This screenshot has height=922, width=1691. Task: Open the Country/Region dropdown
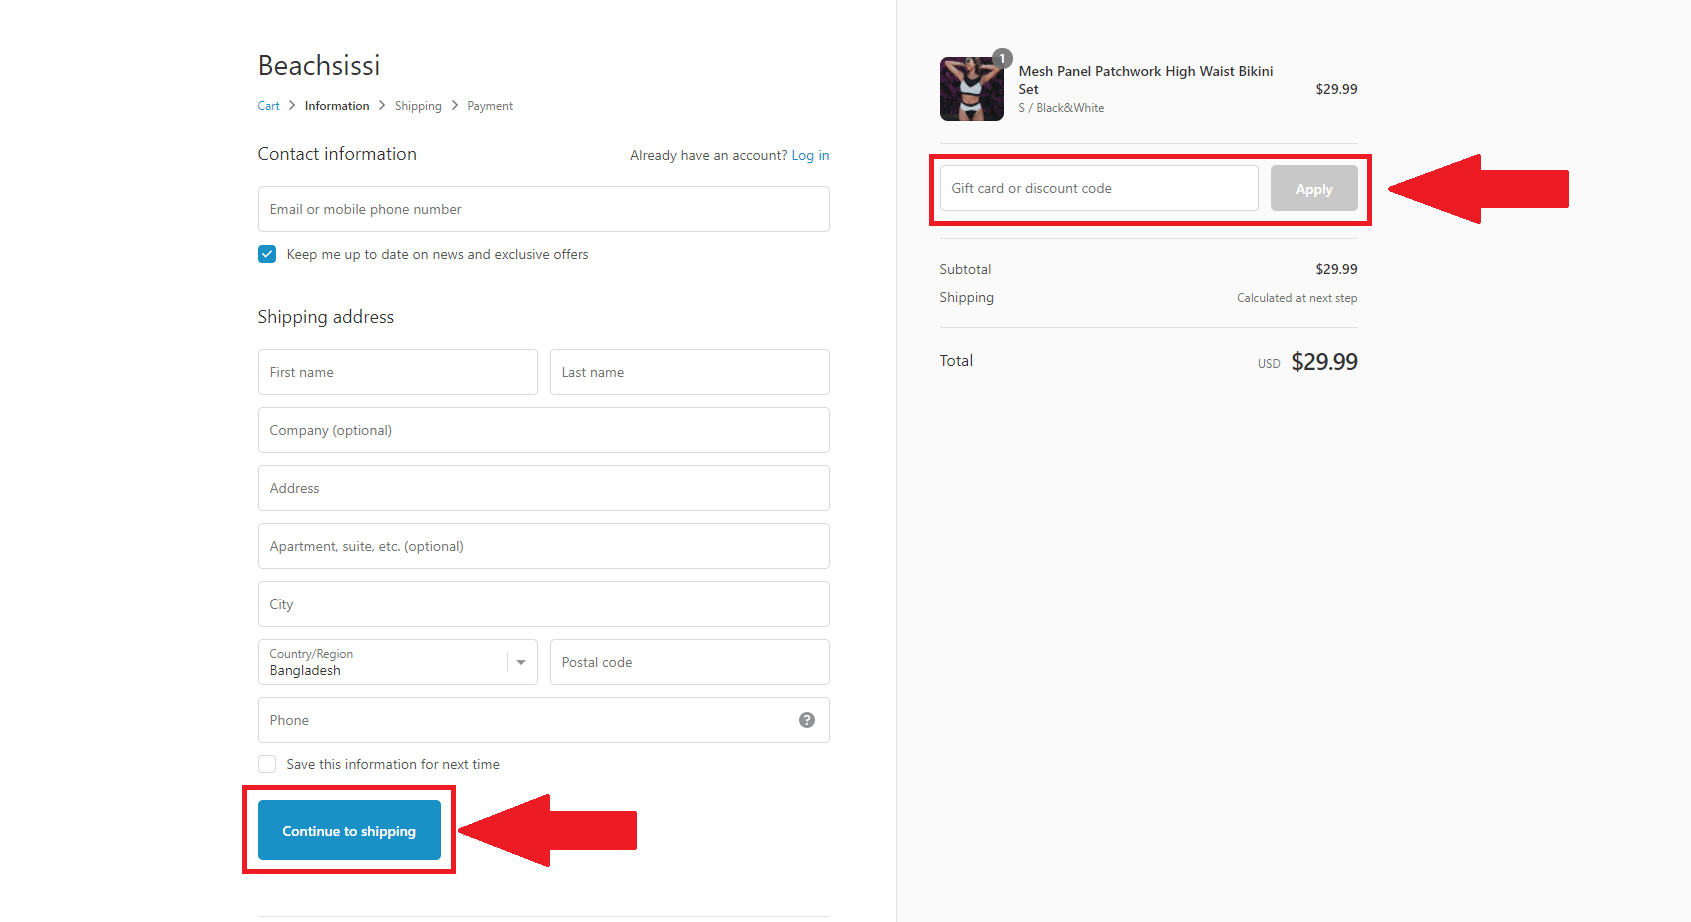click(x=397, y=662)
